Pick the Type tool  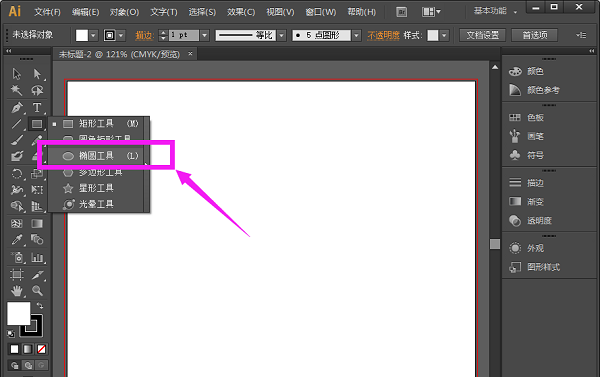[x=37, y=108]
